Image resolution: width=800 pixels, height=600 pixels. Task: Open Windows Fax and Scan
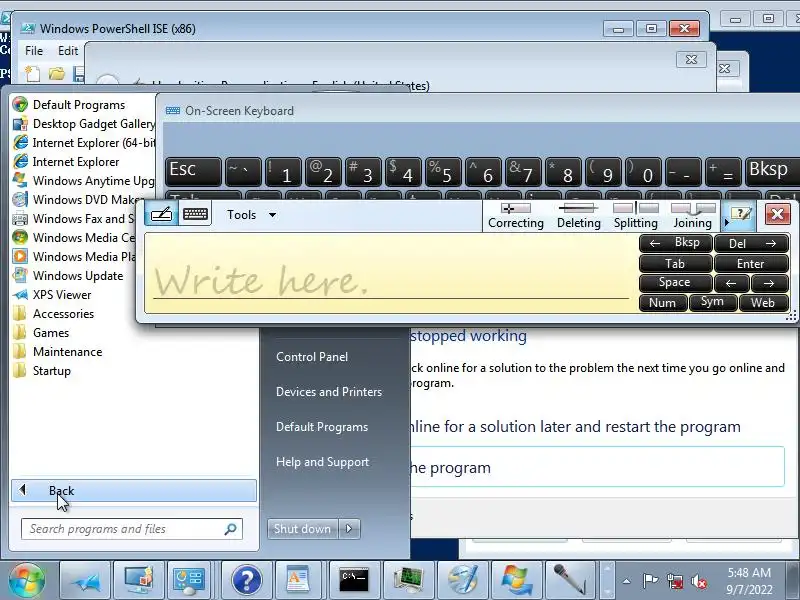tap(74, 218)
